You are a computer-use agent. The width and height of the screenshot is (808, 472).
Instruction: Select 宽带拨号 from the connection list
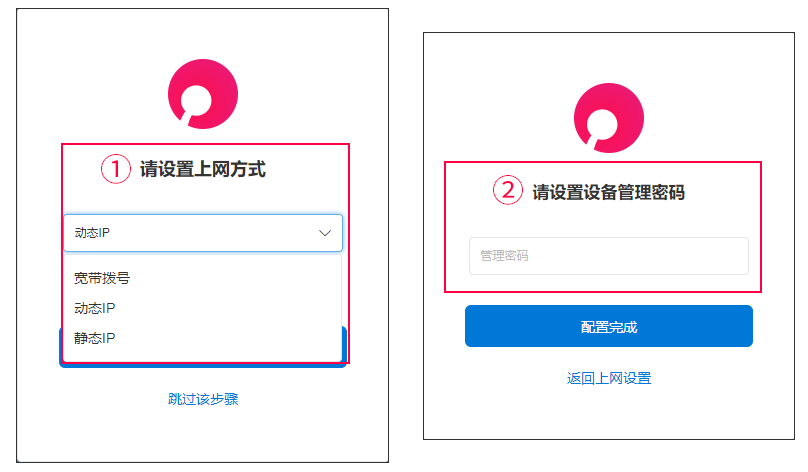(102, 278)
